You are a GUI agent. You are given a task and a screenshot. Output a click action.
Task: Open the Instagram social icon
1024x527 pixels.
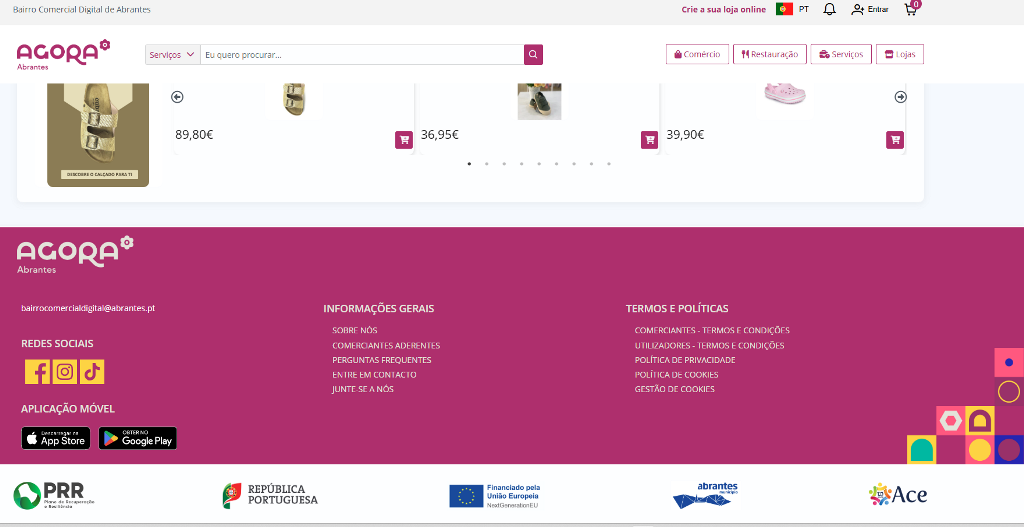click(x=65, y=372)
